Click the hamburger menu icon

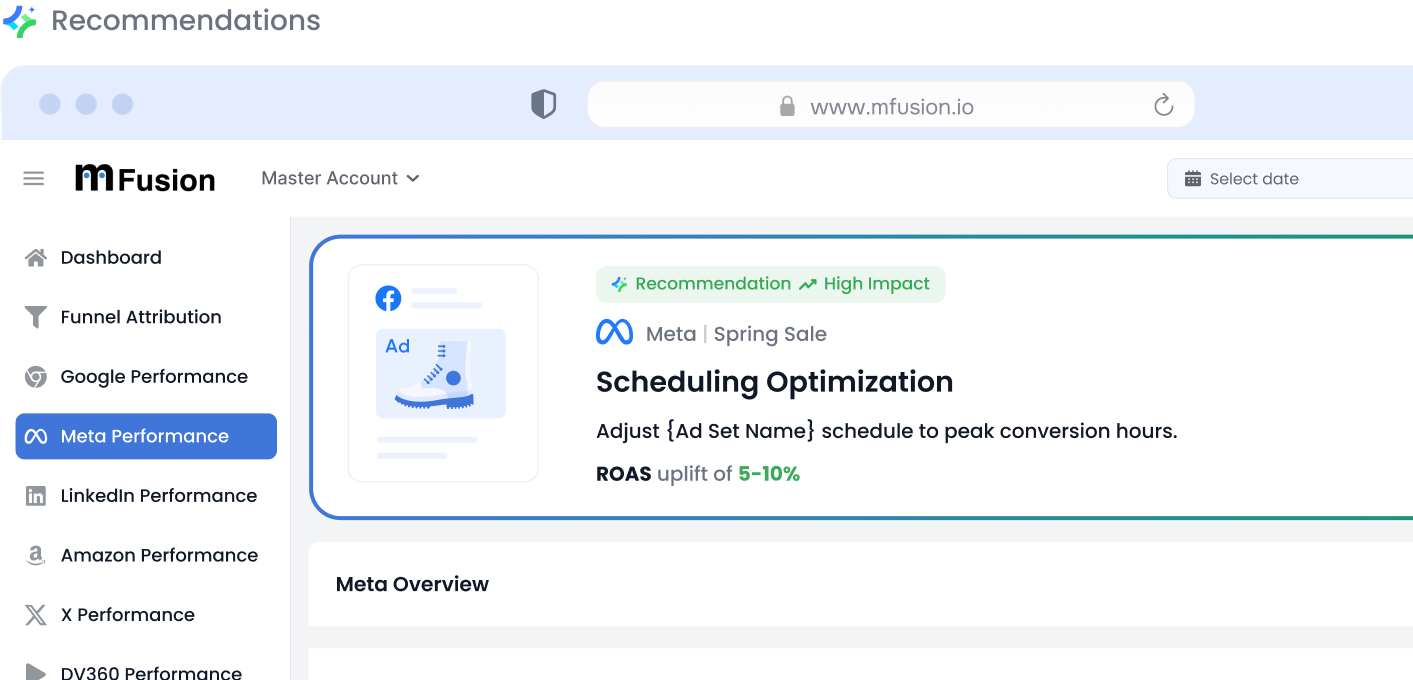point(34,179)
